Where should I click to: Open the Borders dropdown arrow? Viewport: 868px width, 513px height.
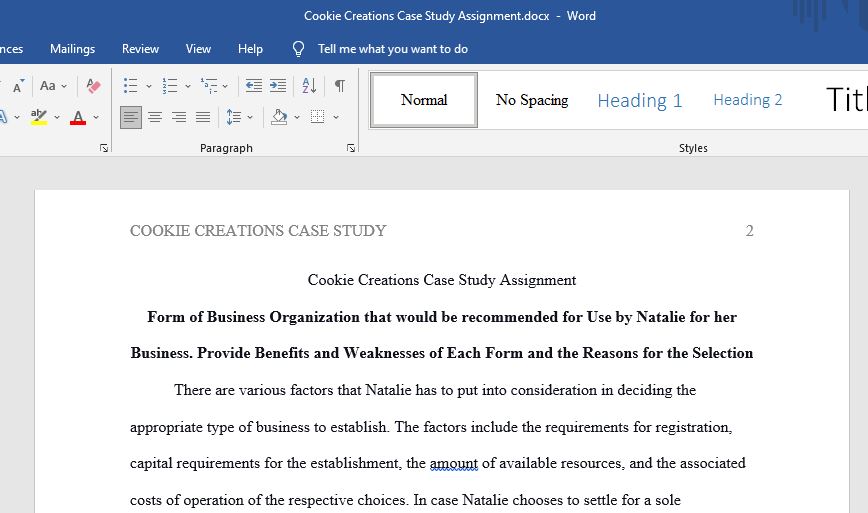[x=335, y=117]
